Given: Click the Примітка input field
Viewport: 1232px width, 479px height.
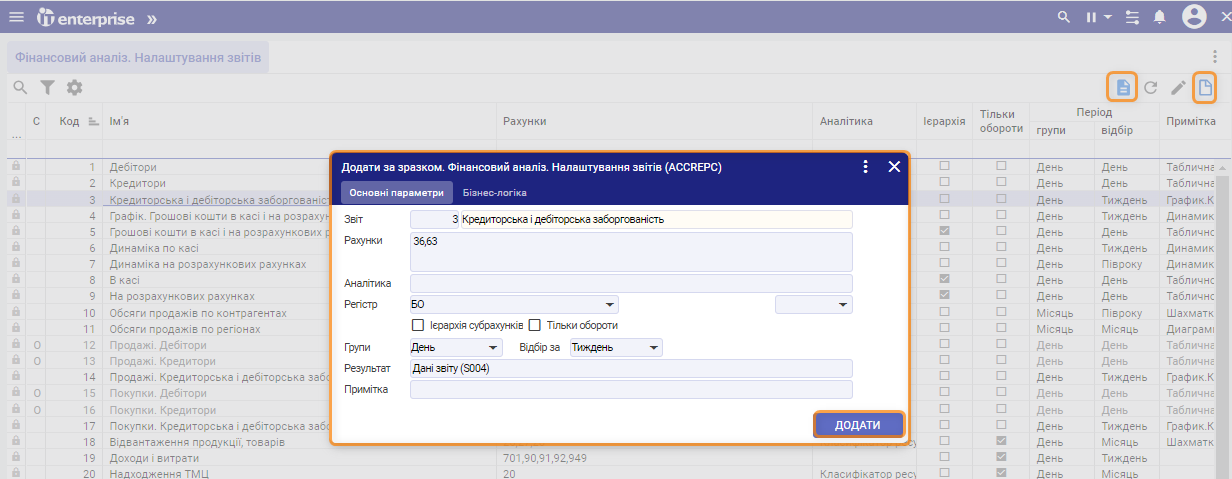Looking at the screenshot, I should [631, 390].
